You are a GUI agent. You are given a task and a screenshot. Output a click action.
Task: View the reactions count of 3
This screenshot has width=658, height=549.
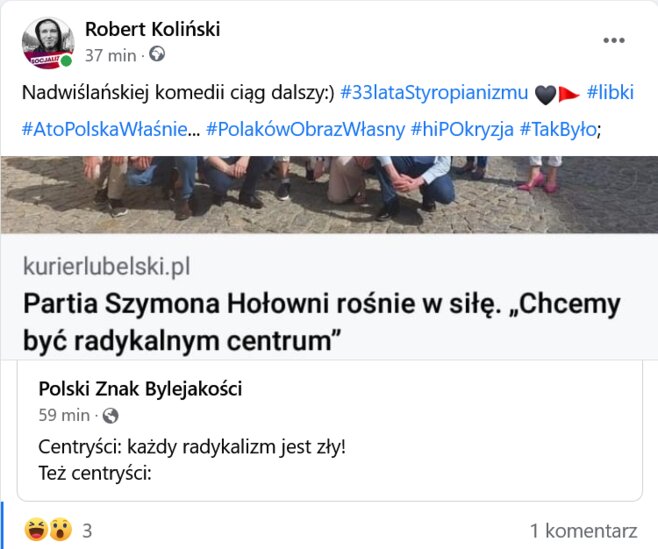coord(87,529)
